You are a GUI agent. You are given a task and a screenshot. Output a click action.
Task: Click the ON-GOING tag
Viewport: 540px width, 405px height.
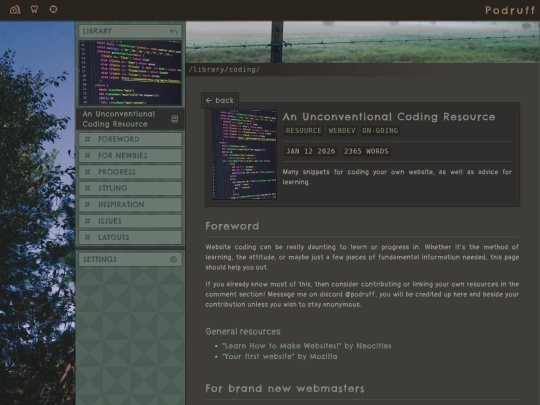380,131
